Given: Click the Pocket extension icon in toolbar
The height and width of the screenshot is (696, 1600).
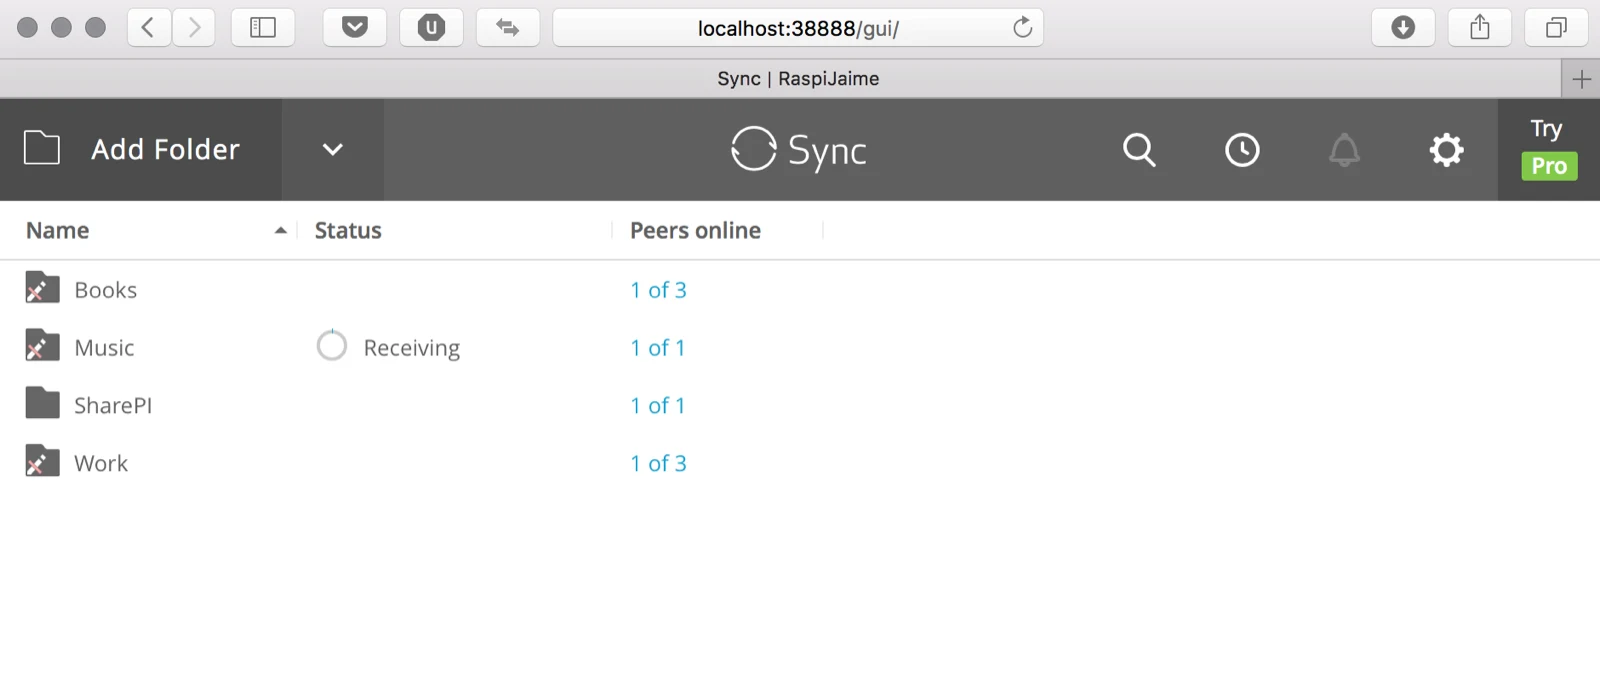Looking at the screenshot, I should pyautogui.click(x=355, y=27).
